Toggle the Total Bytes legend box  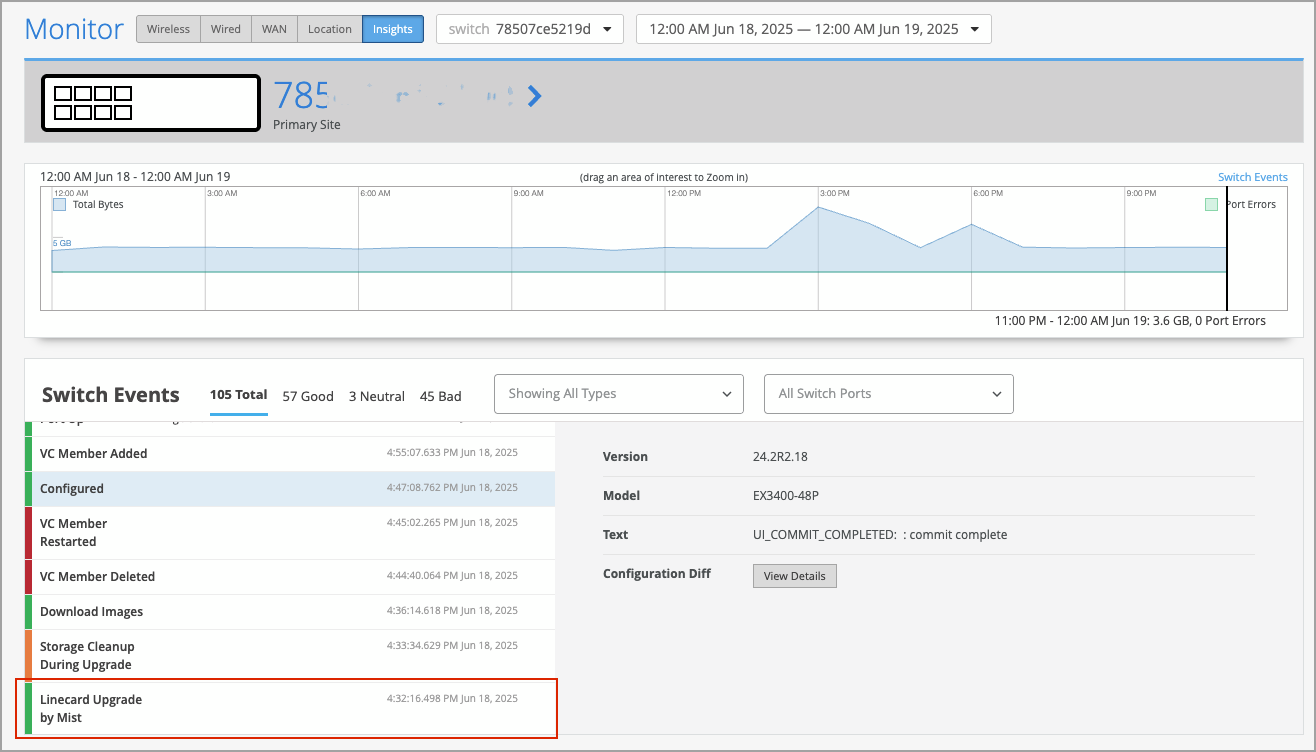coord(59,204)
